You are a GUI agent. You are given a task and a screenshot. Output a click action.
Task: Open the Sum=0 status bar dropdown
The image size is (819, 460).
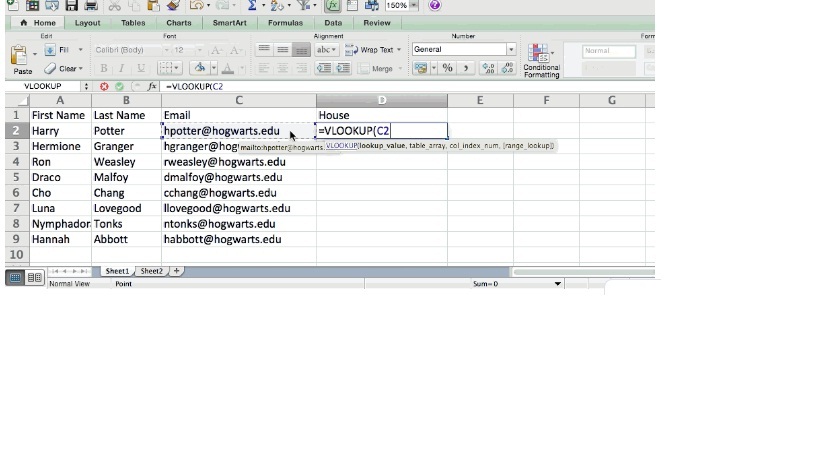[557, 284]
